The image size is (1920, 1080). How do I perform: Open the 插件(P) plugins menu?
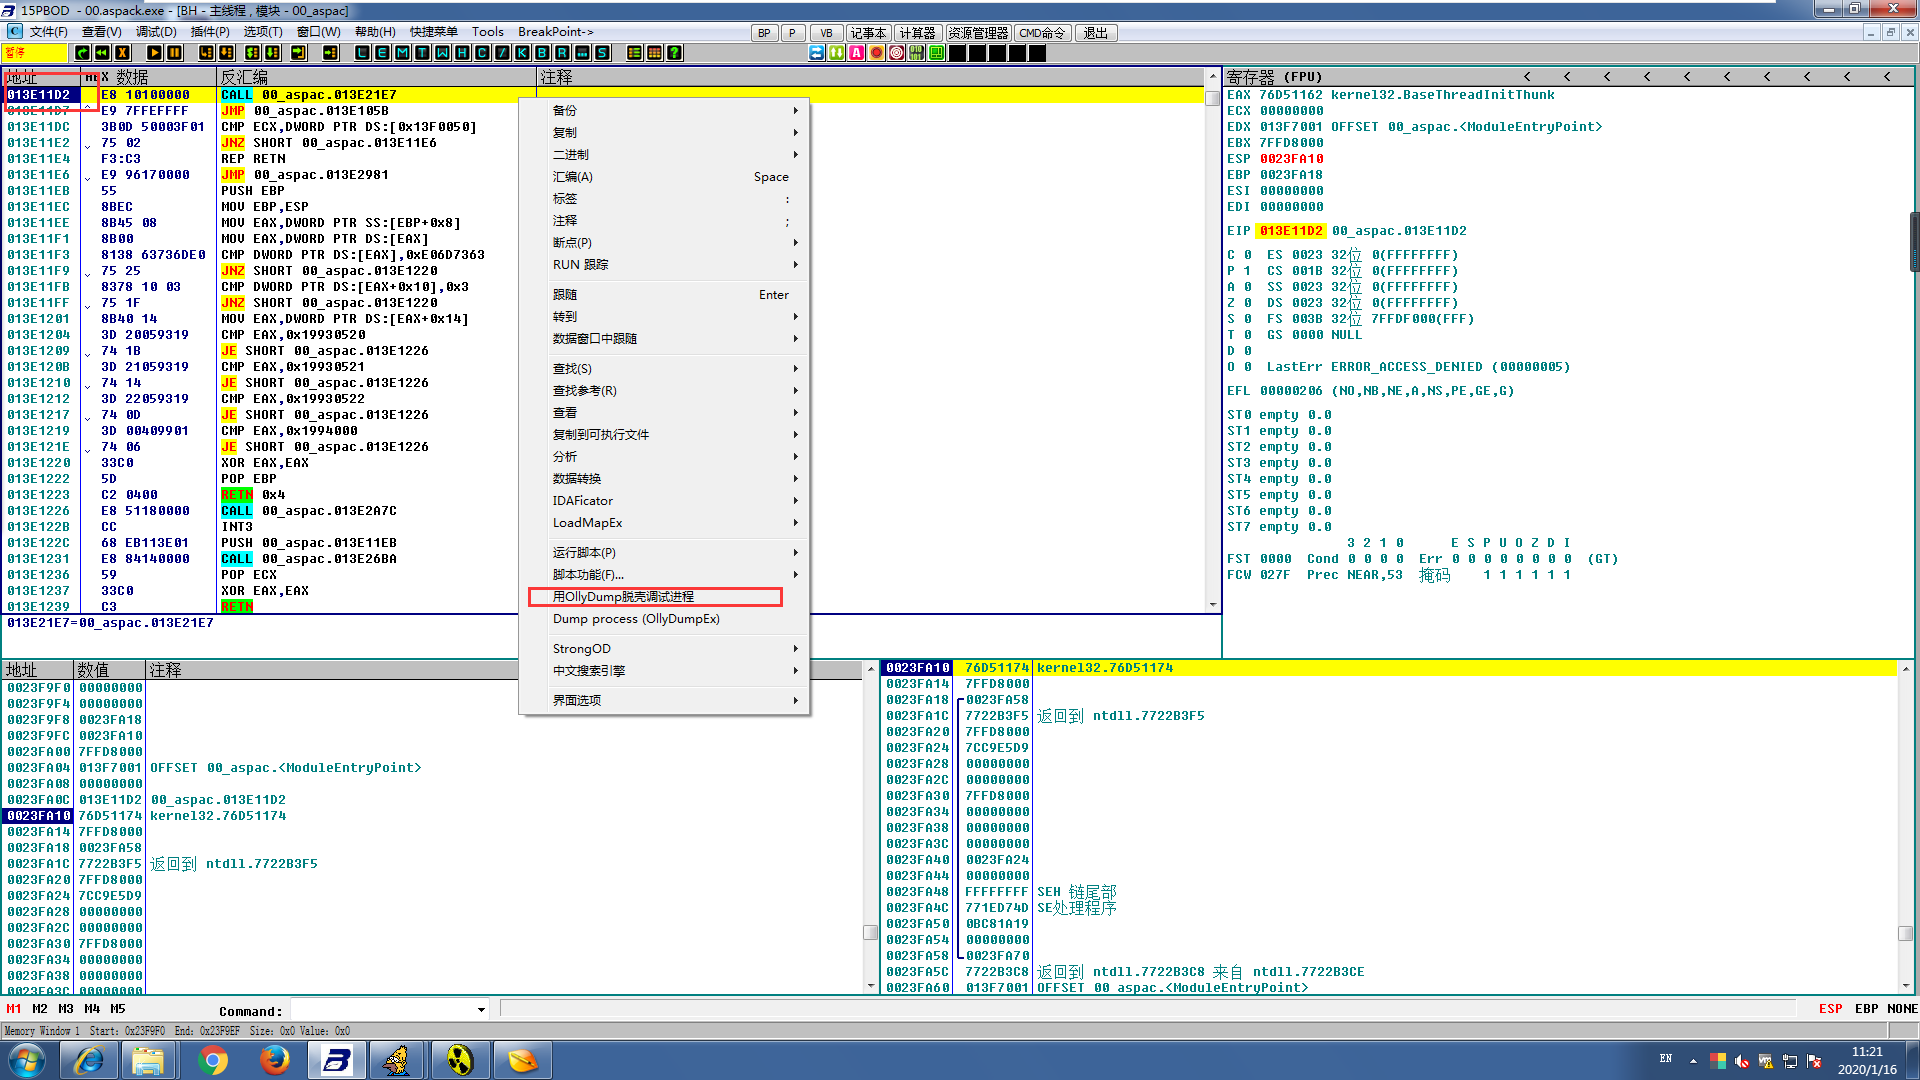[x=210, y=32]
